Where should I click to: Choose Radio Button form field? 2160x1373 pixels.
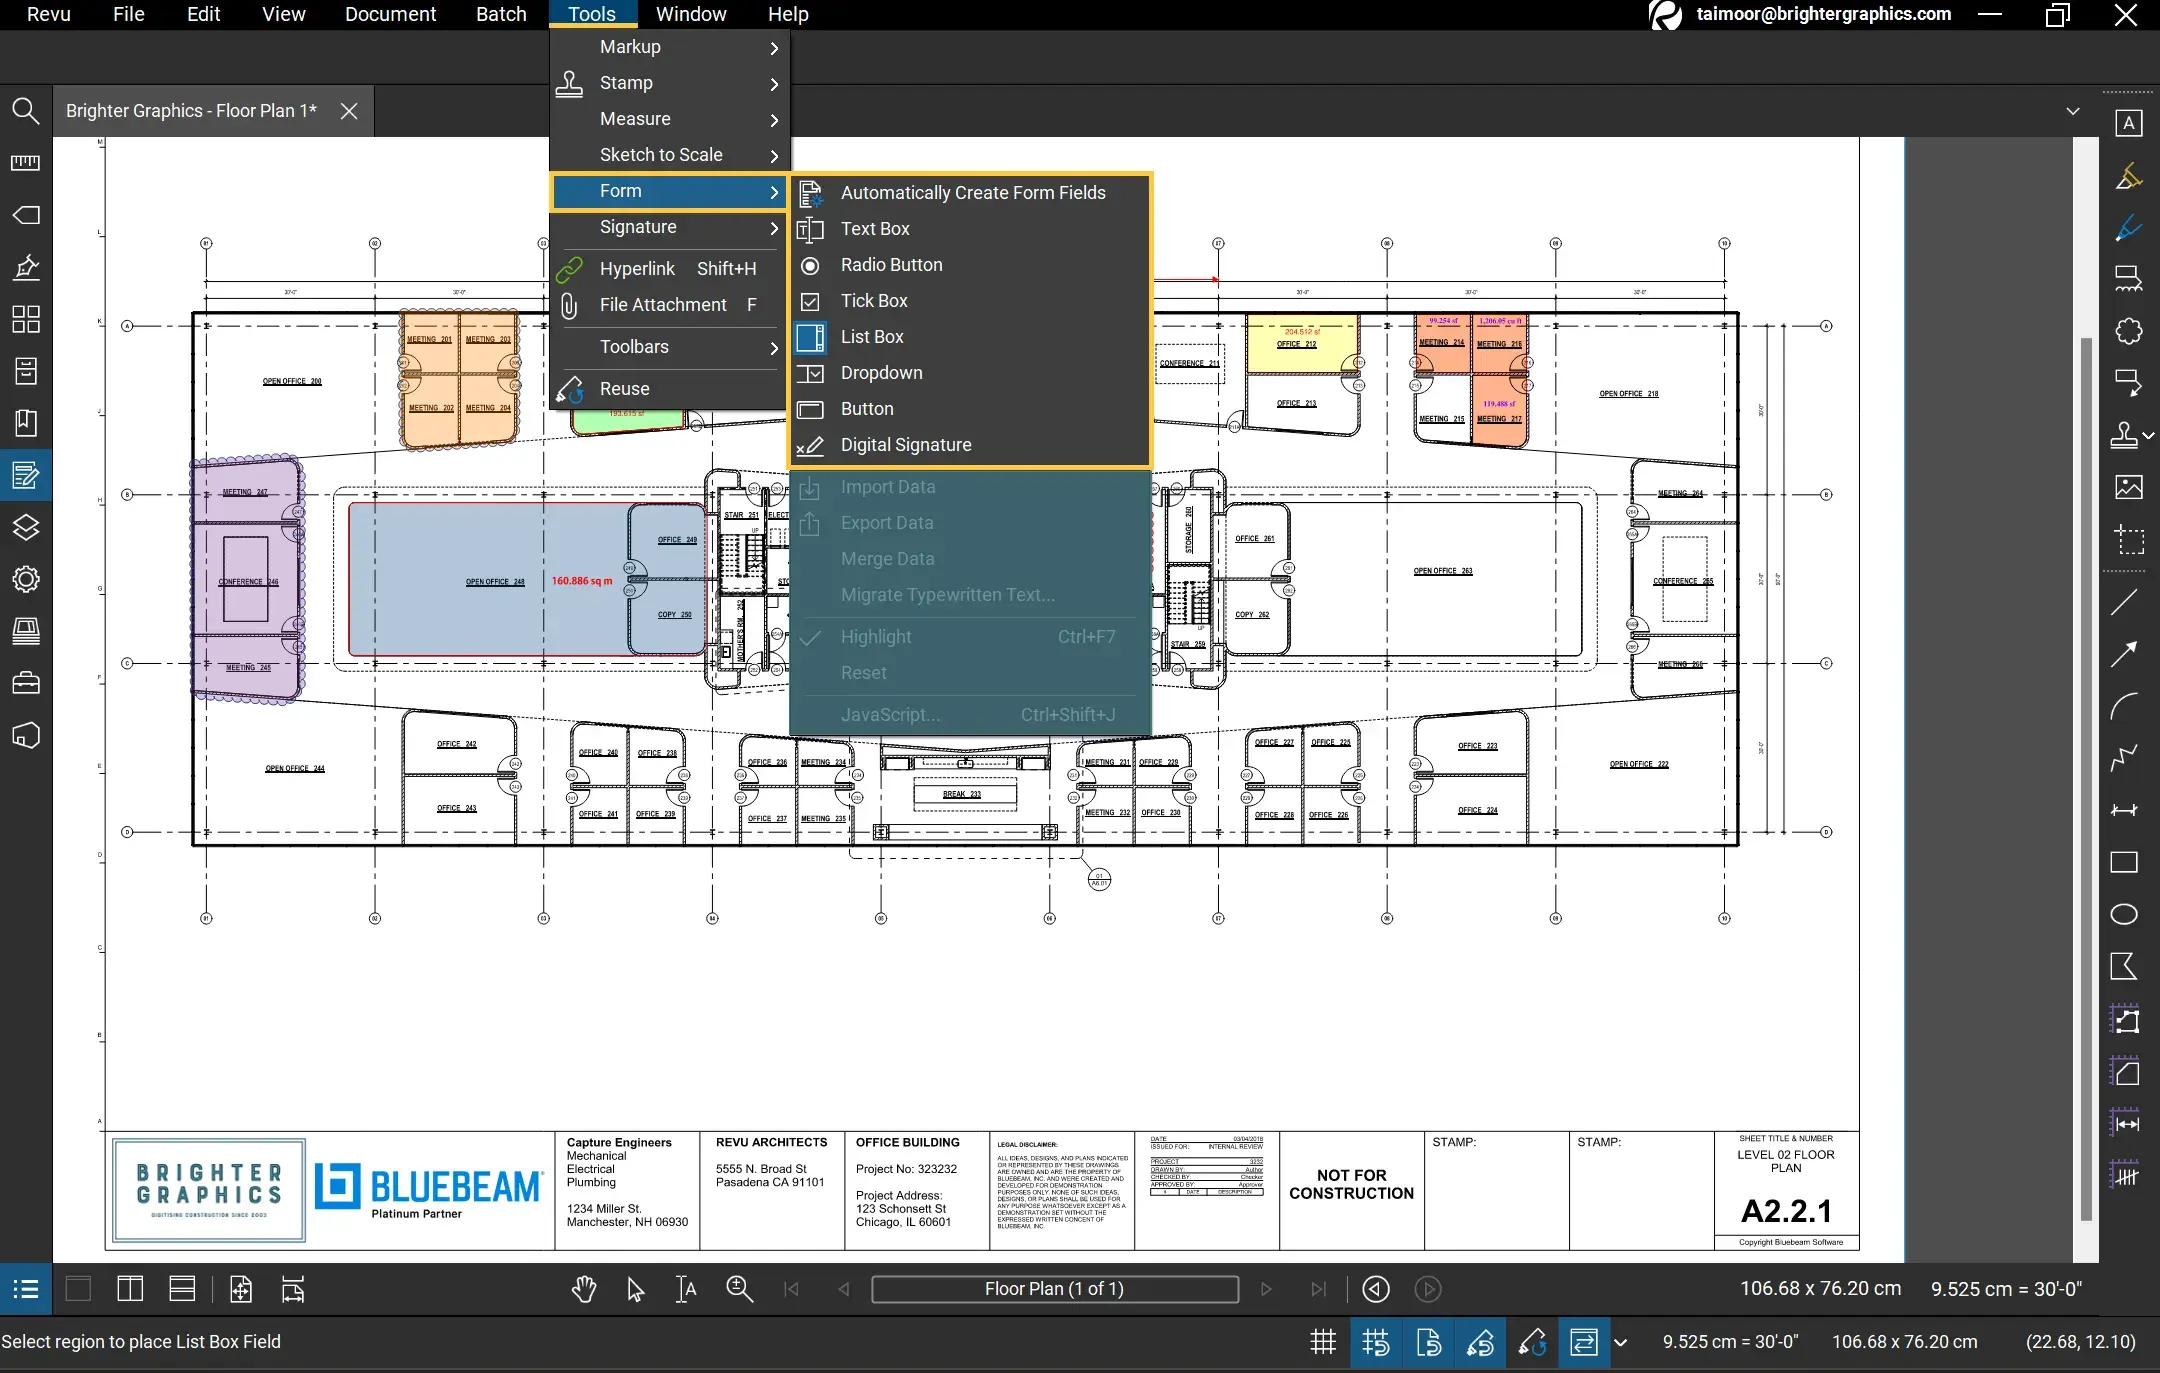pyautogui.click(x=970, y=265)
